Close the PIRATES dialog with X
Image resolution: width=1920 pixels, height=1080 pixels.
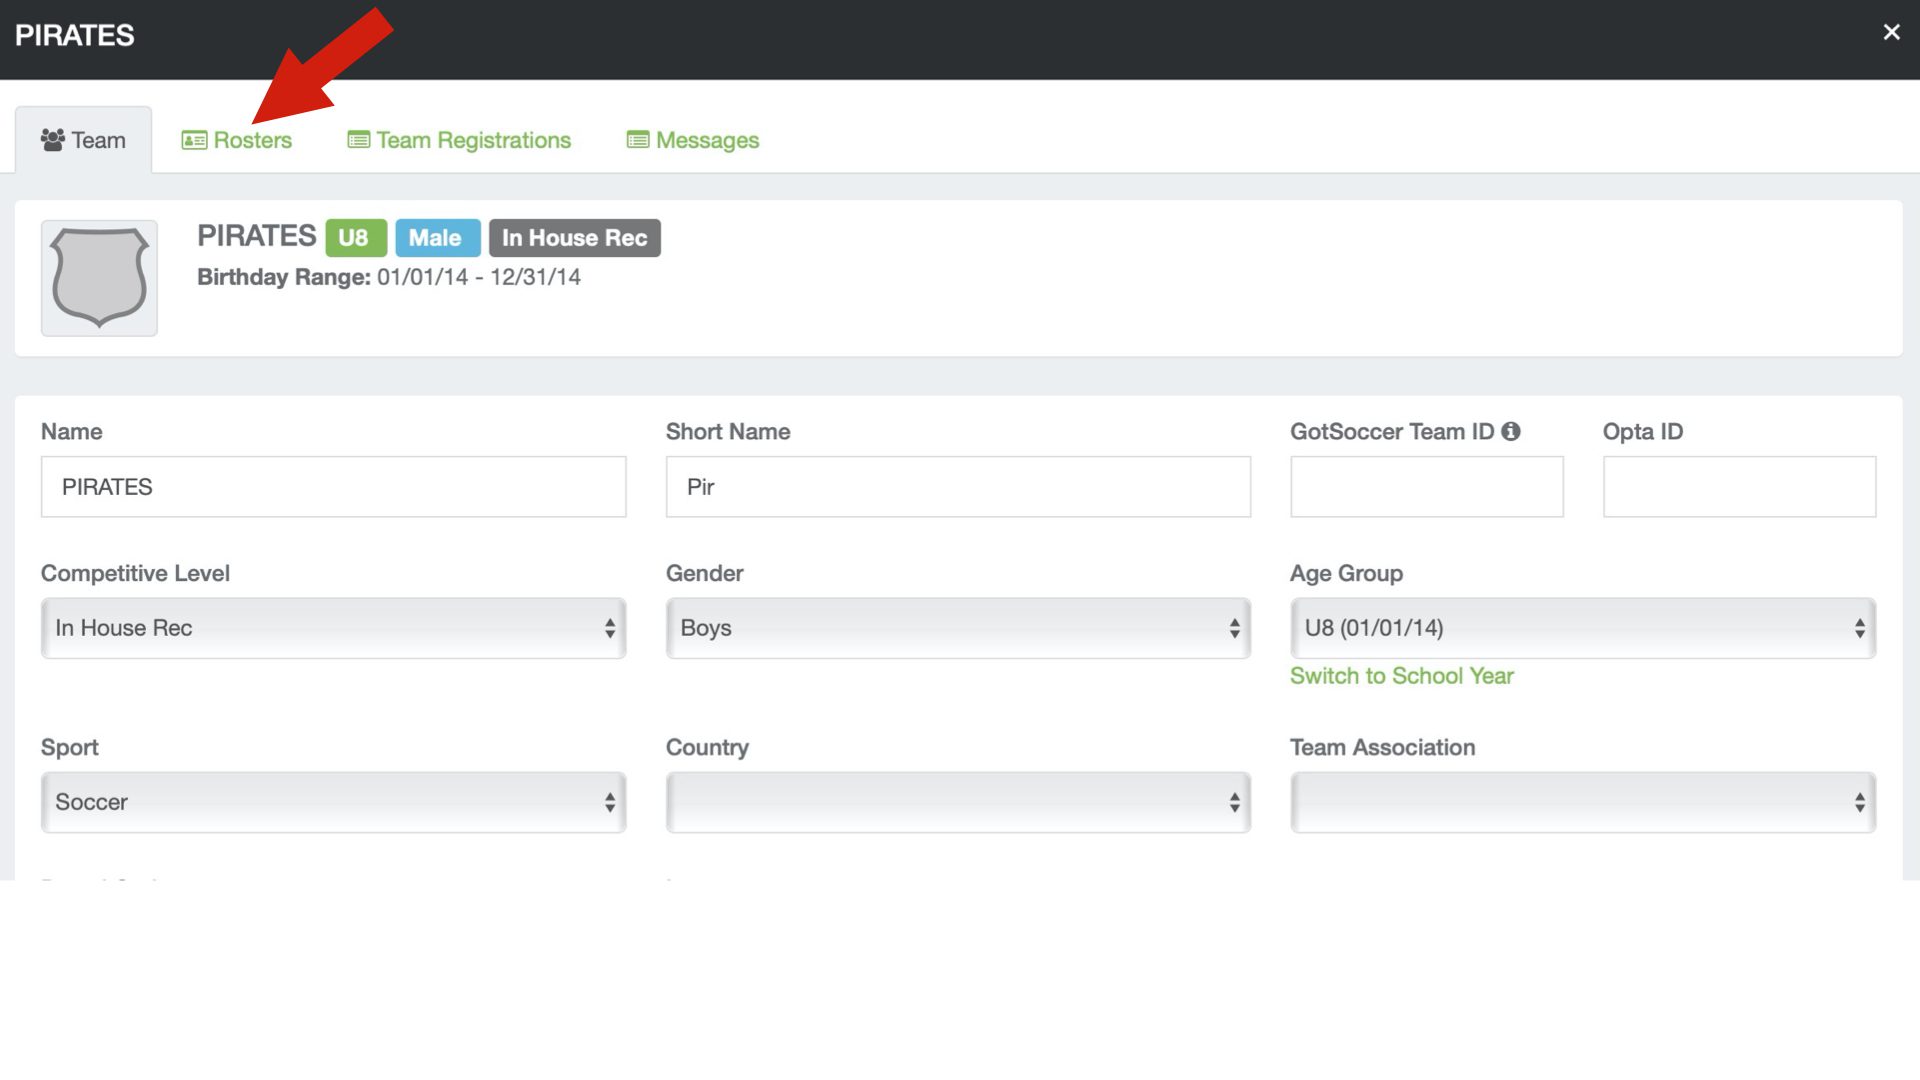[1891, 32]
